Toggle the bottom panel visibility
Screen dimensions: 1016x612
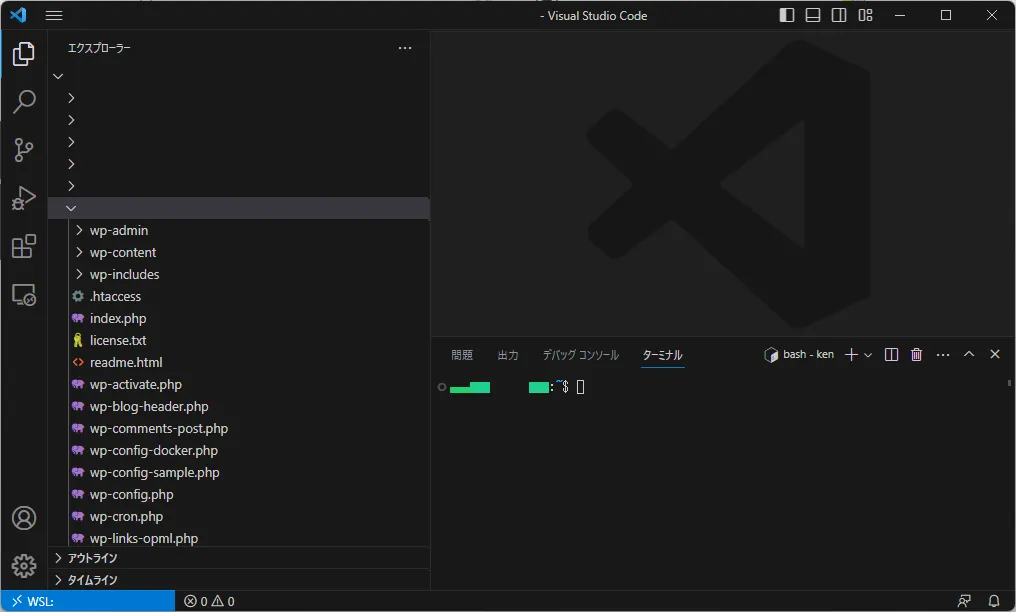click(813, 15)
